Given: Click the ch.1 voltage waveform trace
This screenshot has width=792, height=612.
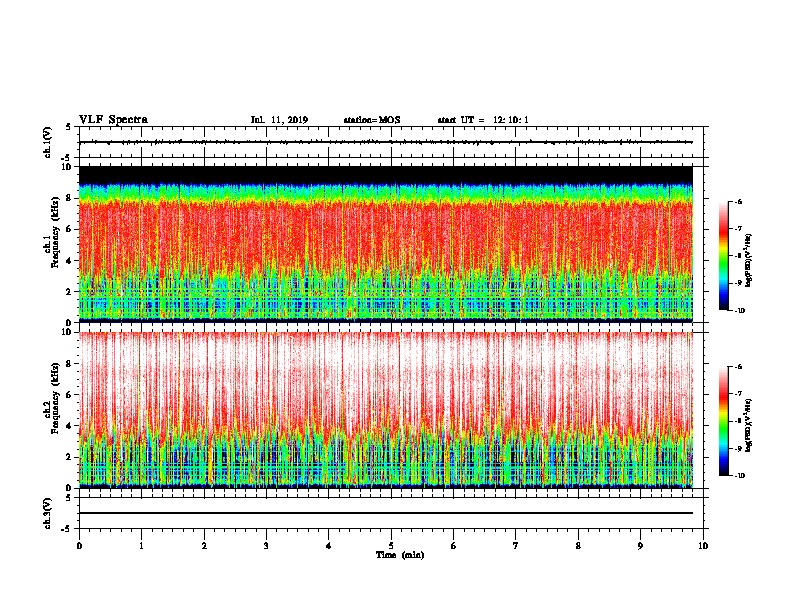Looking at the screenshot, I should click(x=386, y=142).
